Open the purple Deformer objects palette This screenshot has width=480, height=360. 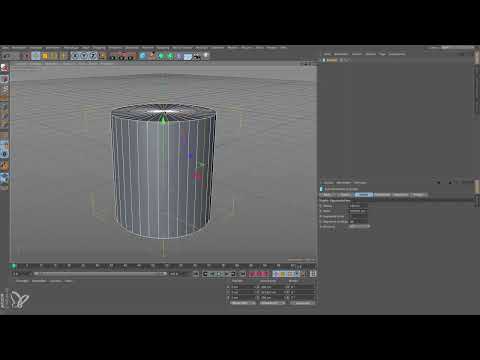[x=179, y=56]
